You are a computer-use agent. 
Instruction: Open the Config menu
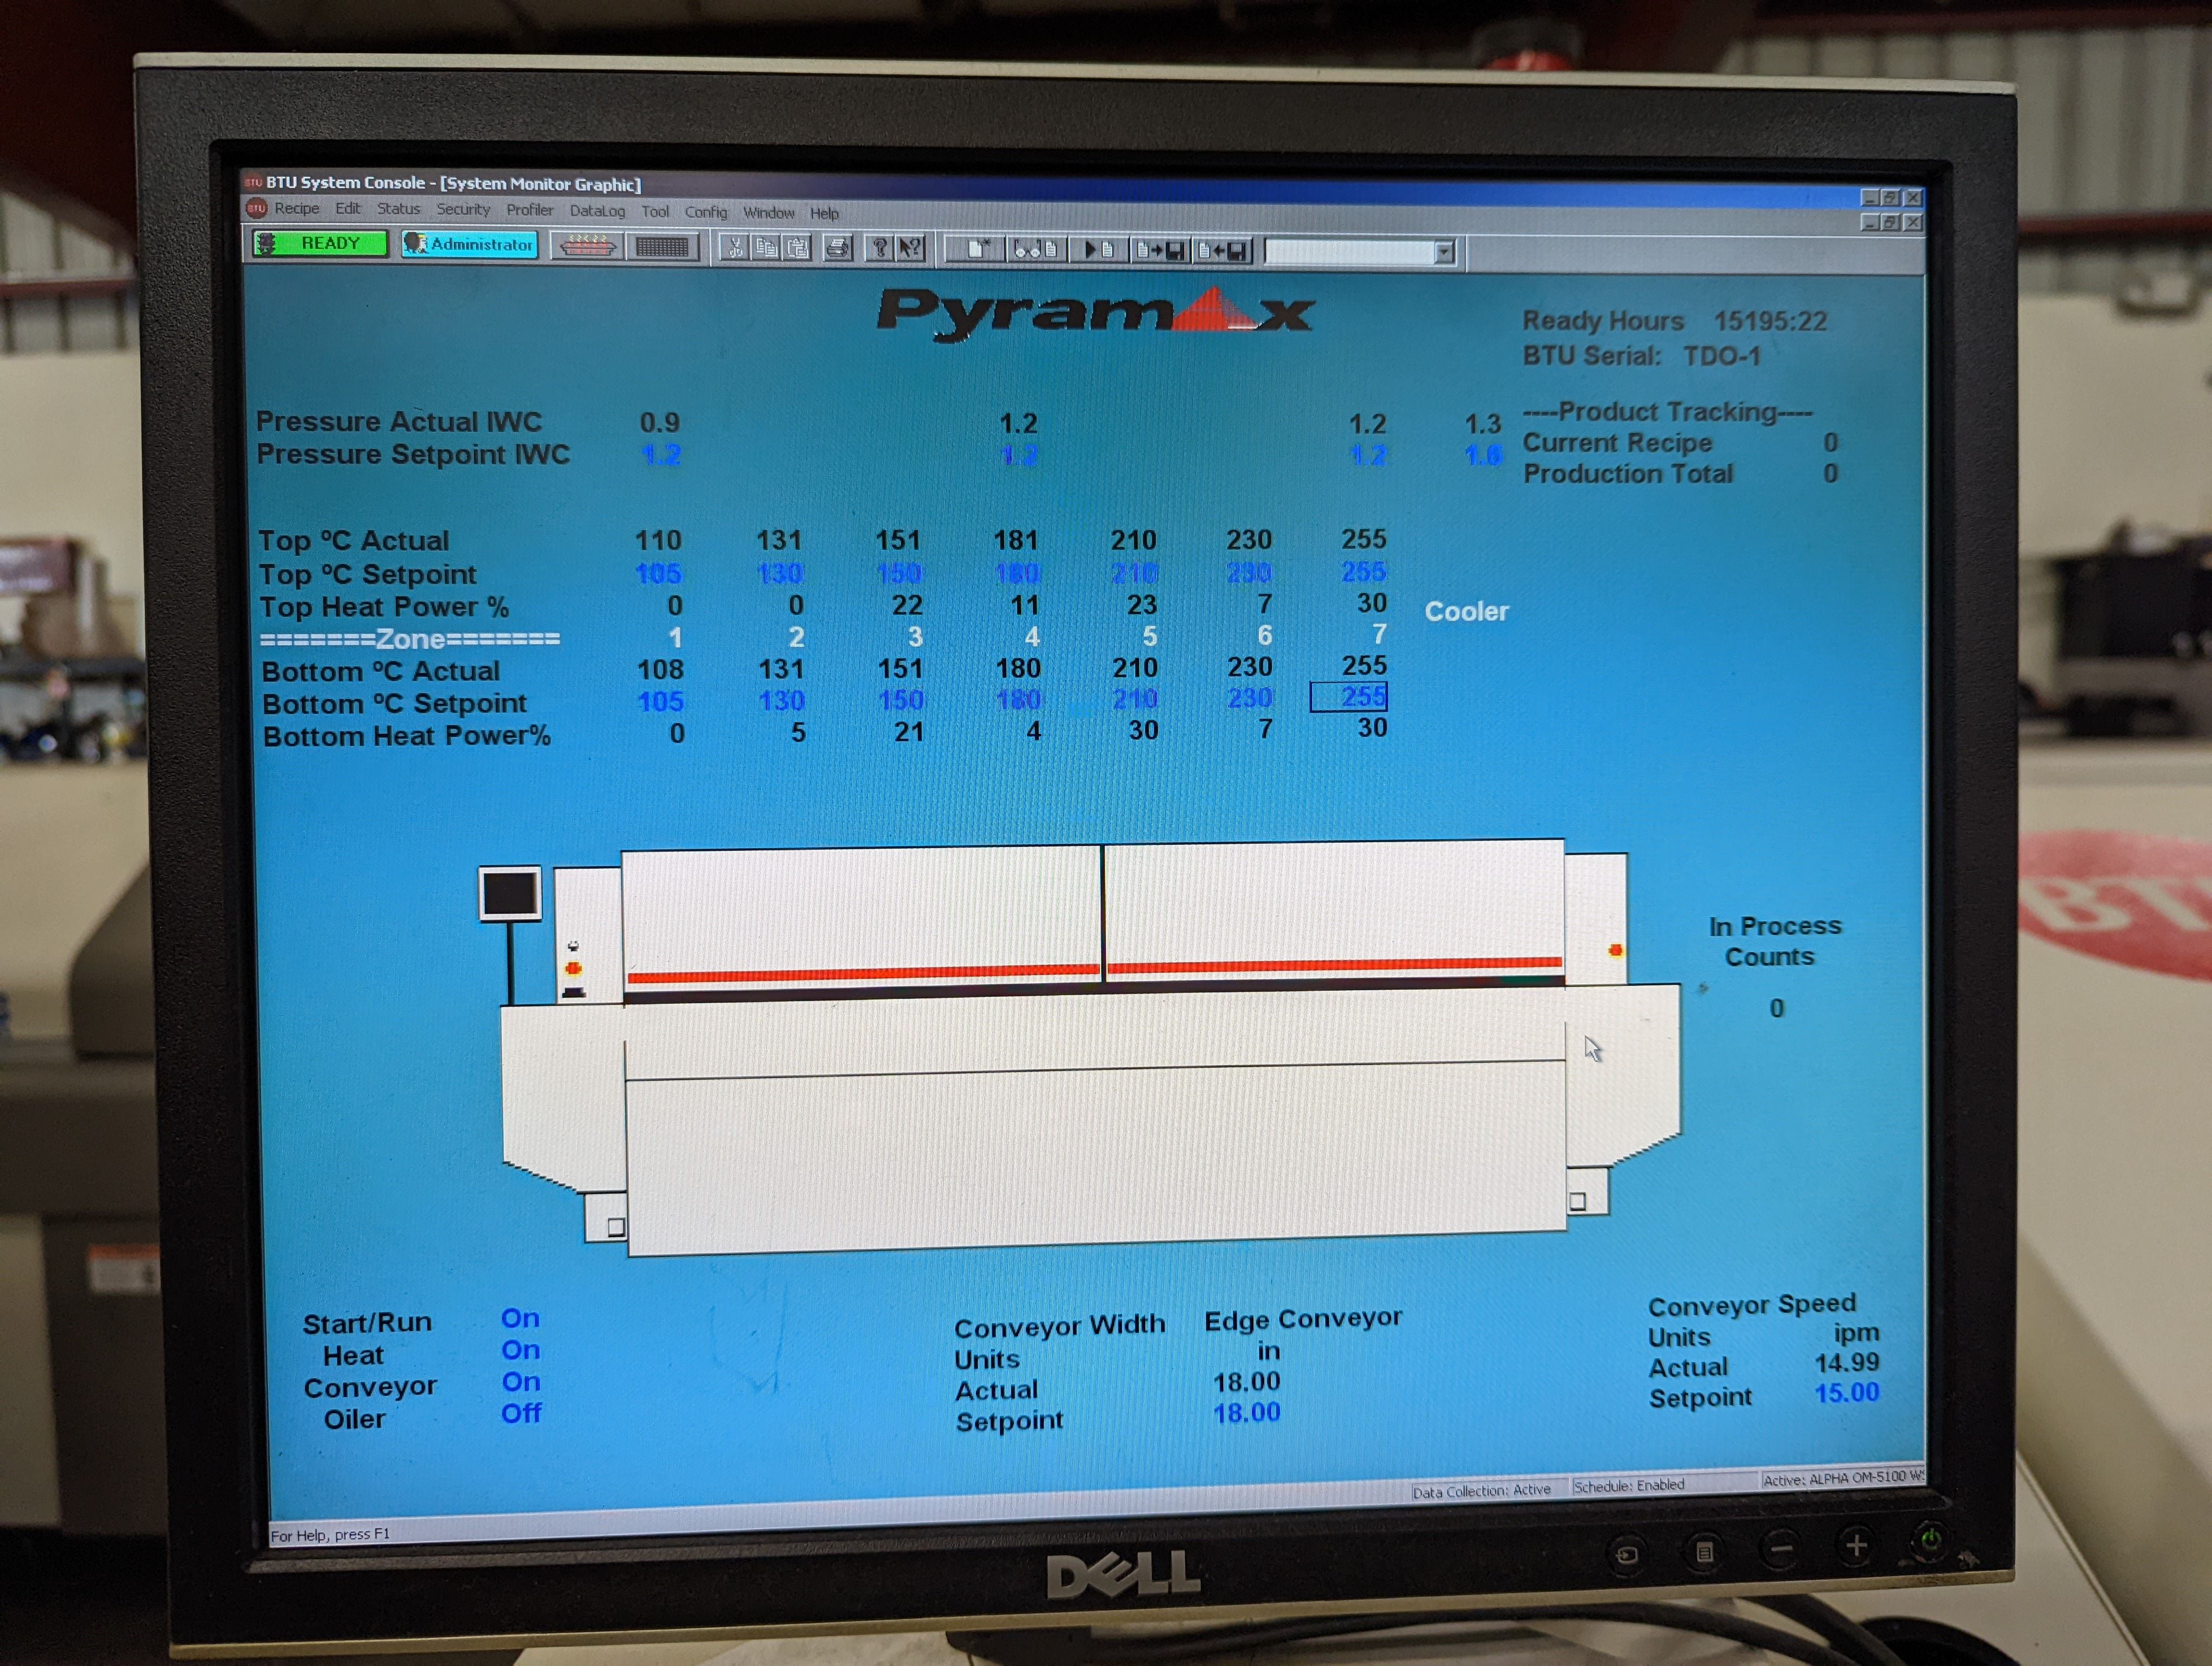707,213
